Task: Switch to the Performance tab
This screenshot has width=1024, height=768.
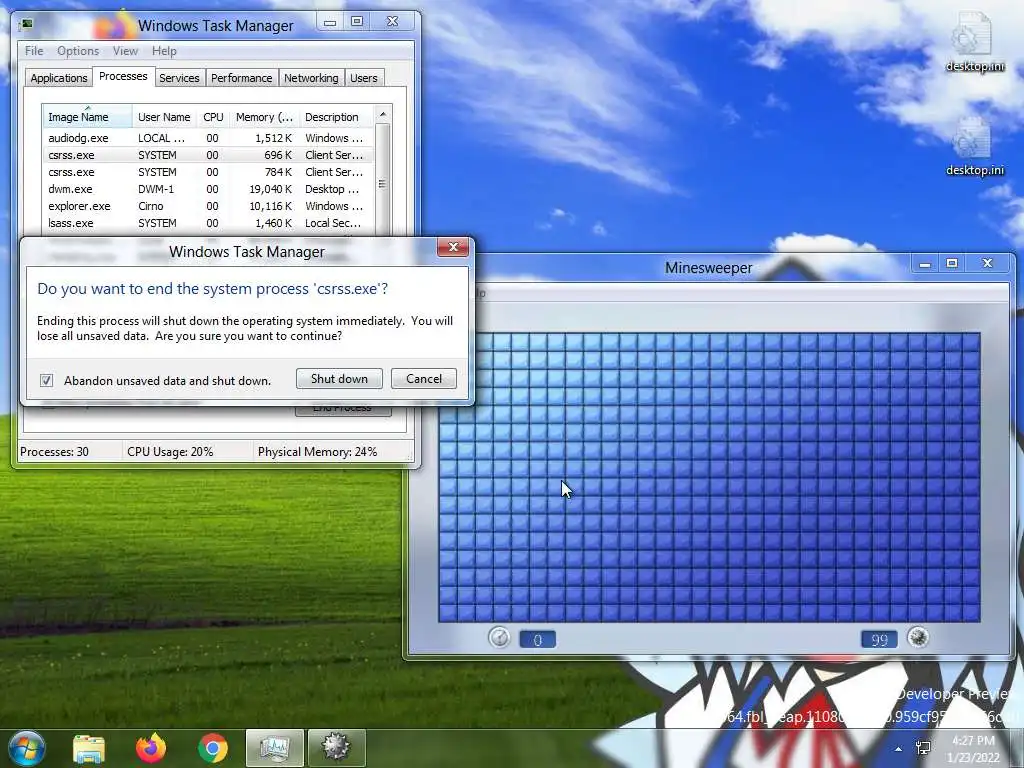Action: tap(242, 78)
